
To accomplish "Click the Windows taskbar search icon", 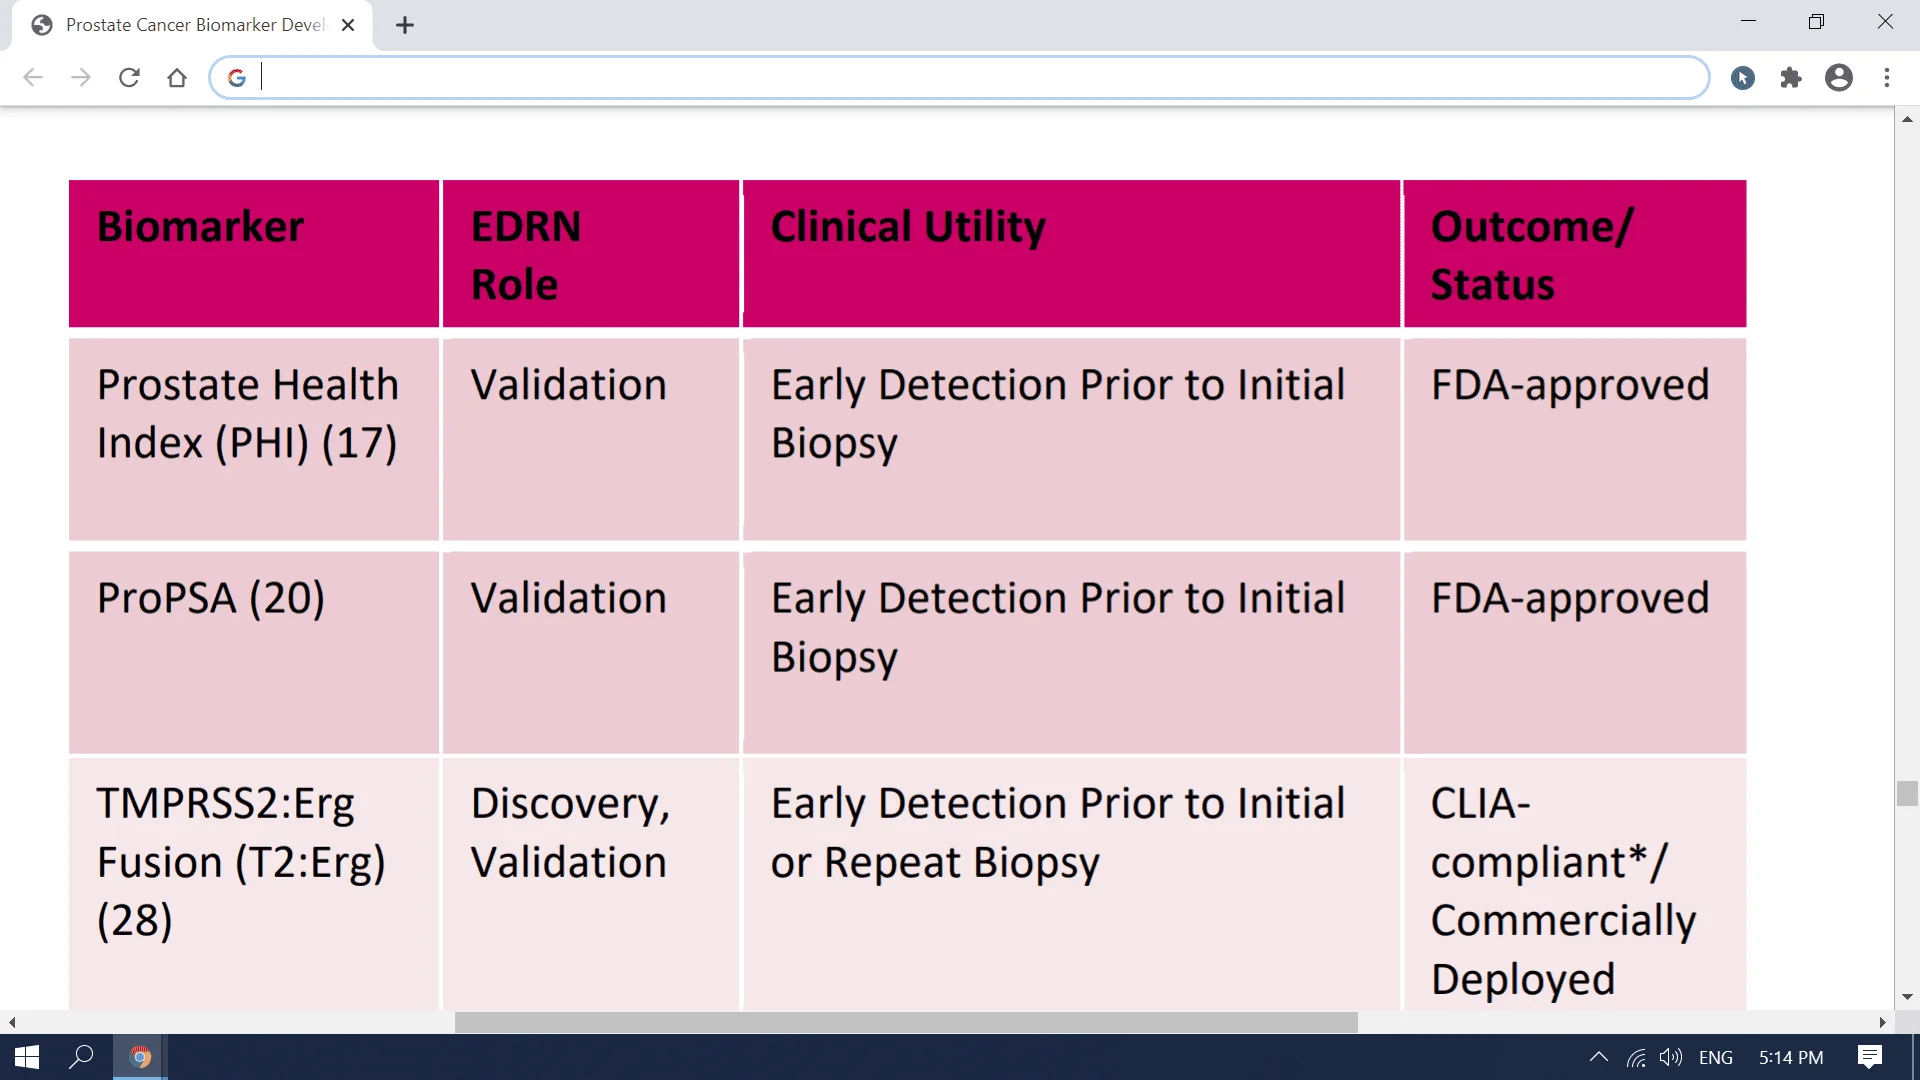I will tap(82, 1055).
